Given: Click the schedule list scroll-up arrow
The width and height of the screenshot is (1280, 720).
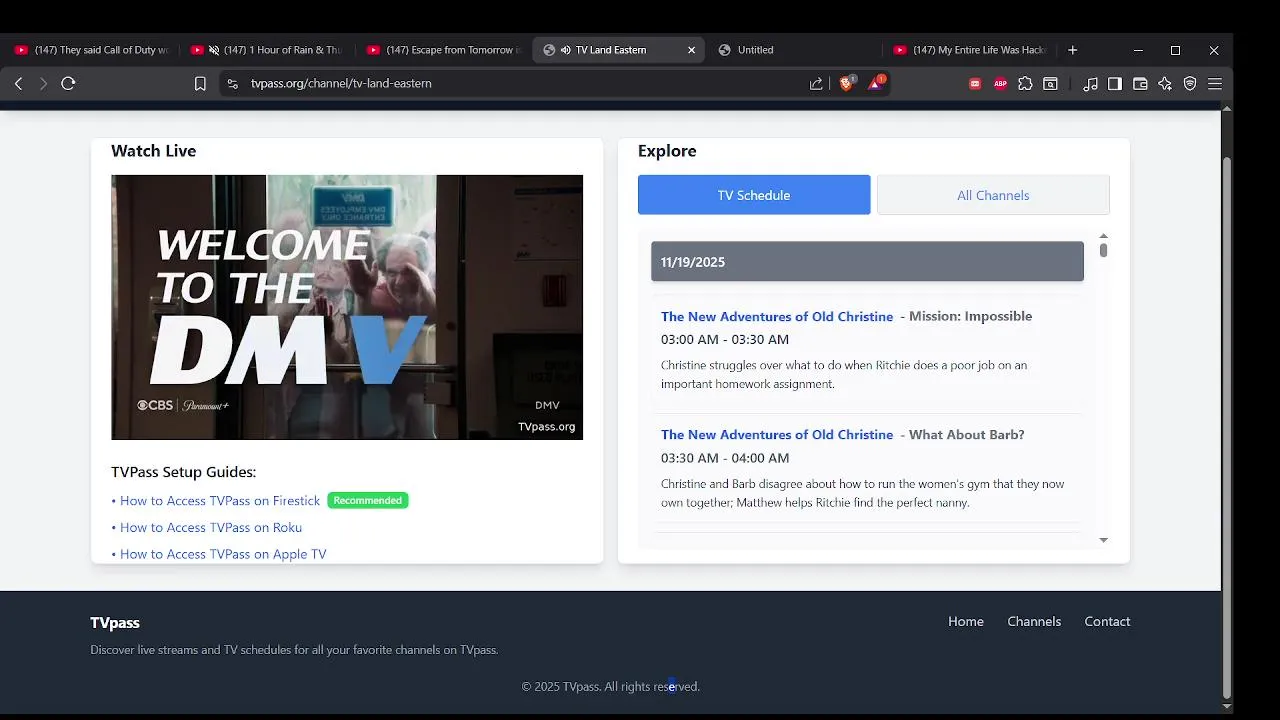Looking at the screenshot, I should tap(1103, 236).
